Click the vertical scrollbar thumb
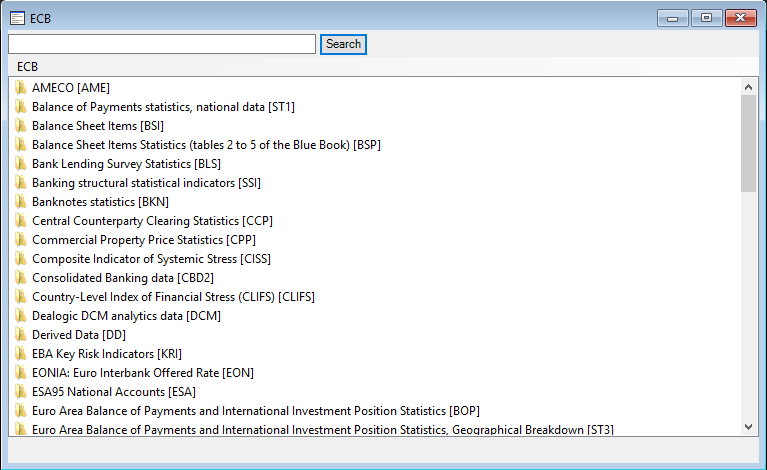Screen dimensions: 767x470 [748, 144]
